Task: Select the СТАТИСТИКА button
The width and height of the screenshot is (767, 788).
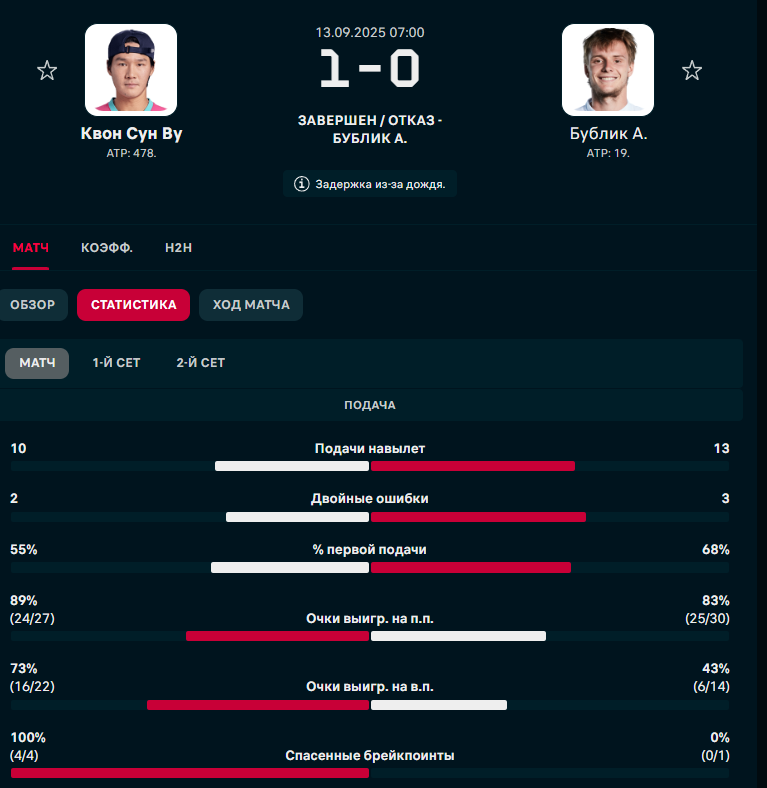Action: [134, 305]
